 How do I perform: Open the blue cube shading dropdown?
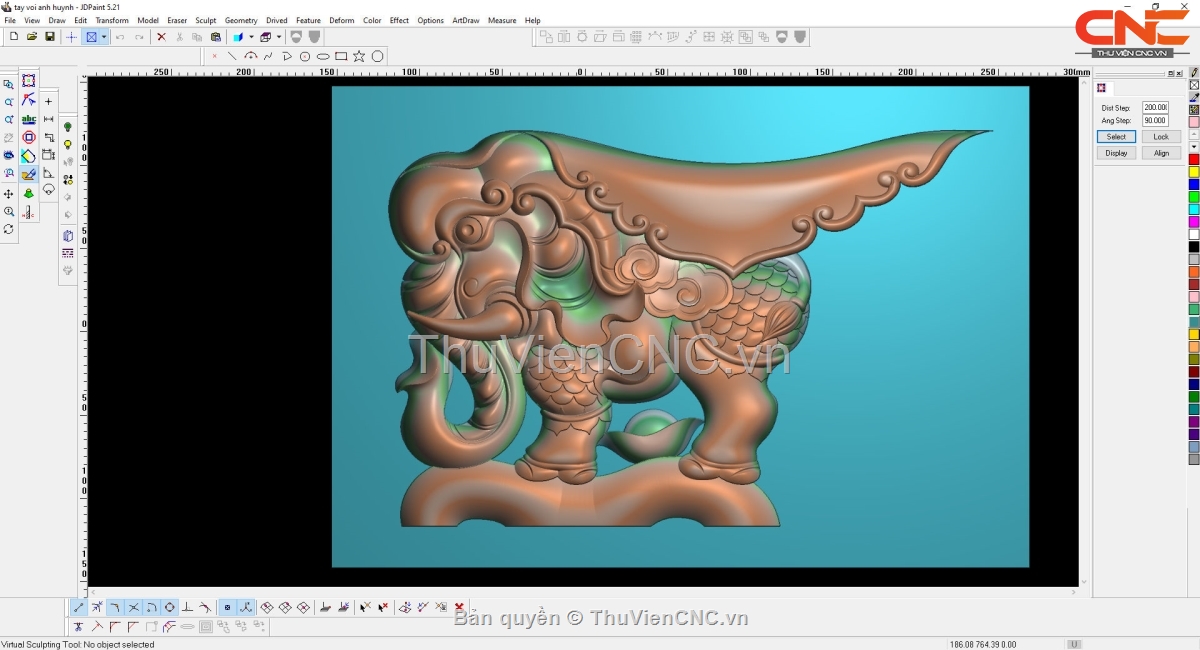tap(251, 37)
